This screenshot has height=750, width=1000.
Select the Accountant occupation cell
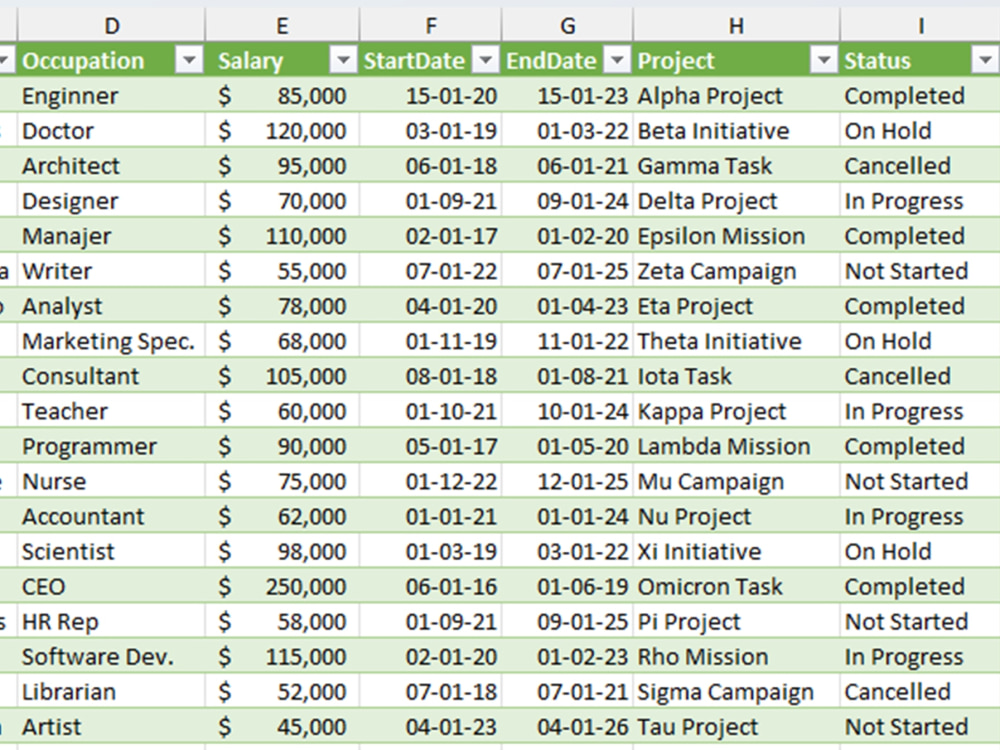[112, 517]
